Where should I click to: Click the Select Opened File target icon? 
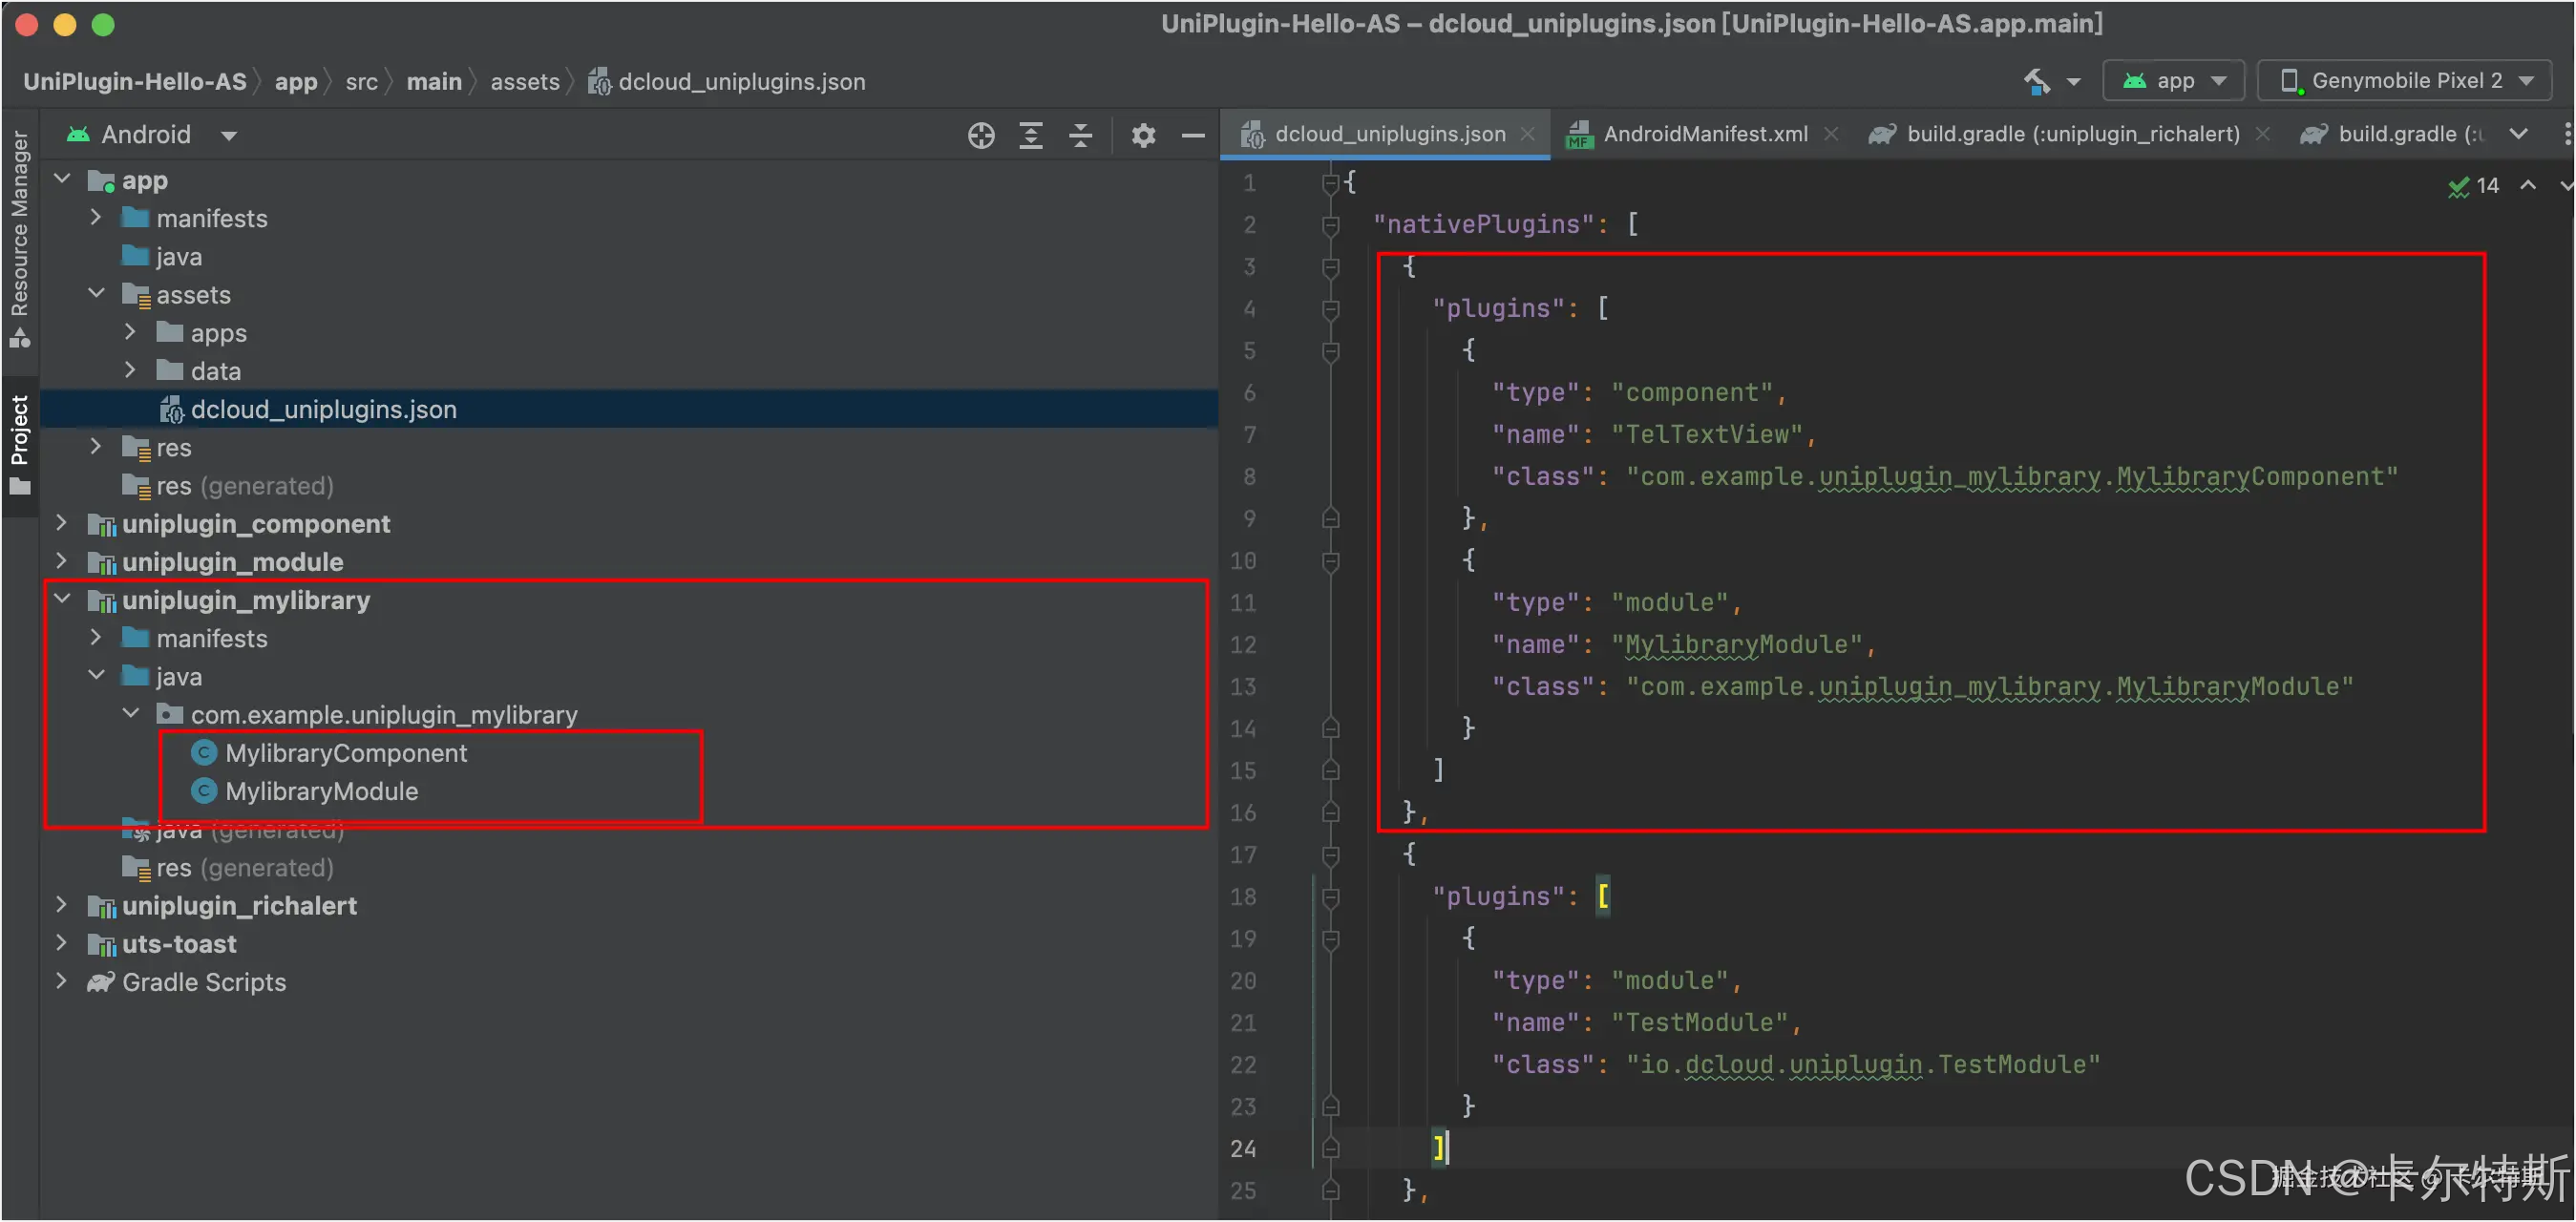tap(981, 135)
